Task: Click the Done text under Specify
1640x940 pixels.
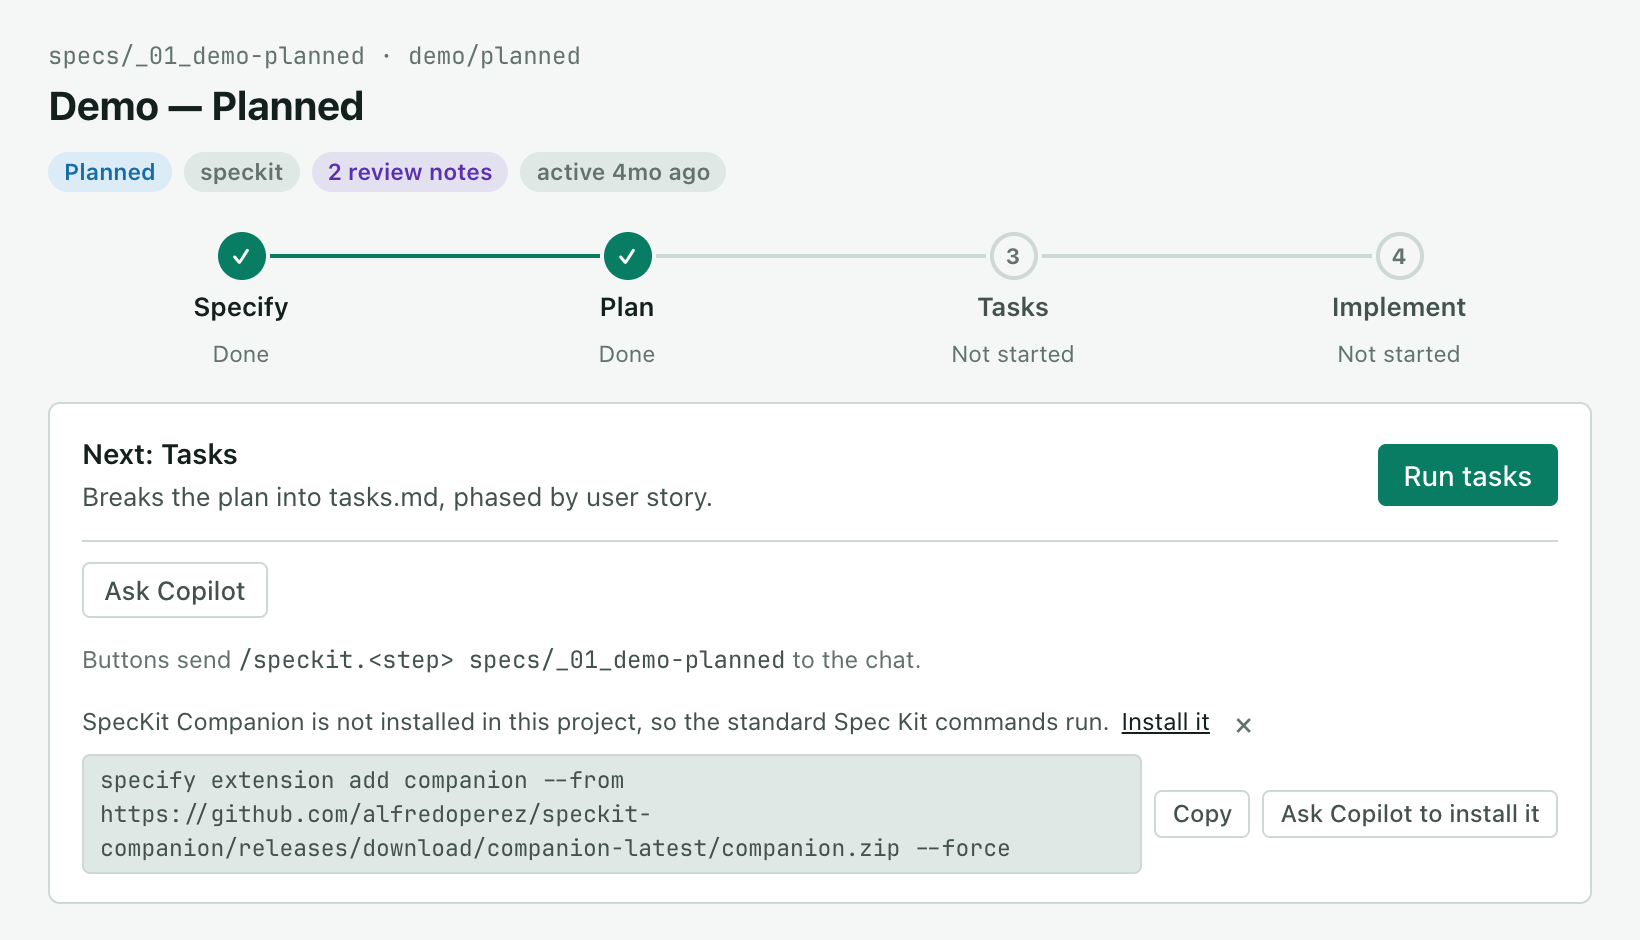Action: pos(241,354)
